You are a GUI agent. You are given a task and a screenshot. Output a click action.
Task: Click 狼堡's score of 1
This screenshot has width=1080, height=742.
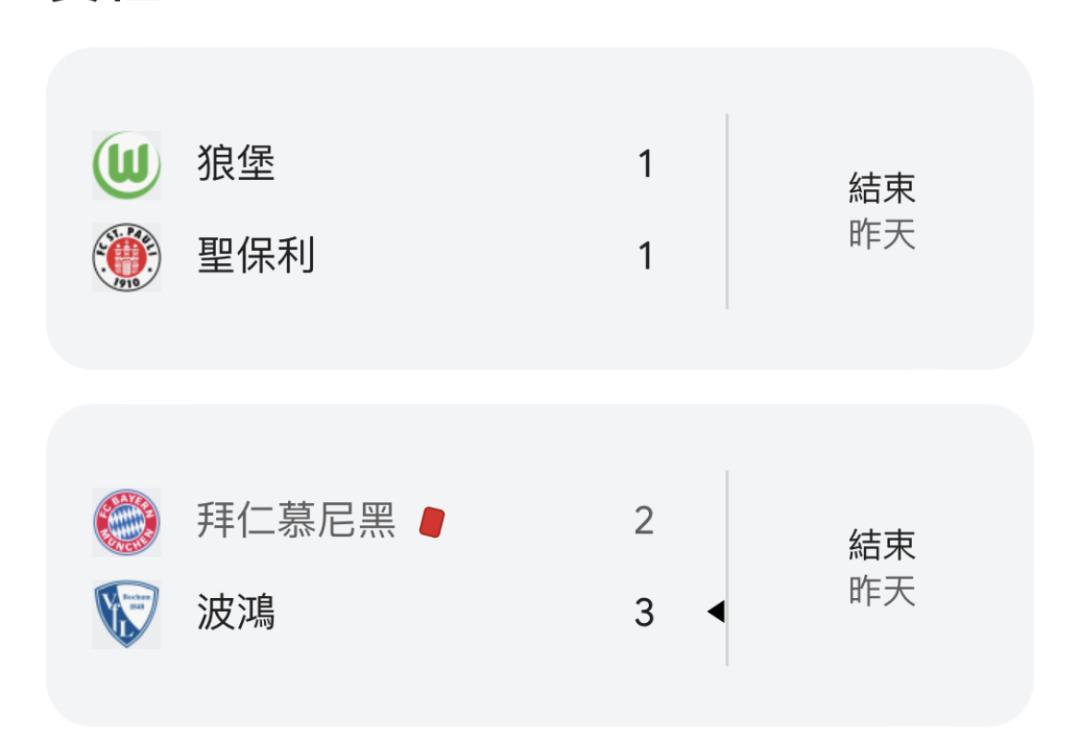(x=645, y=164)
